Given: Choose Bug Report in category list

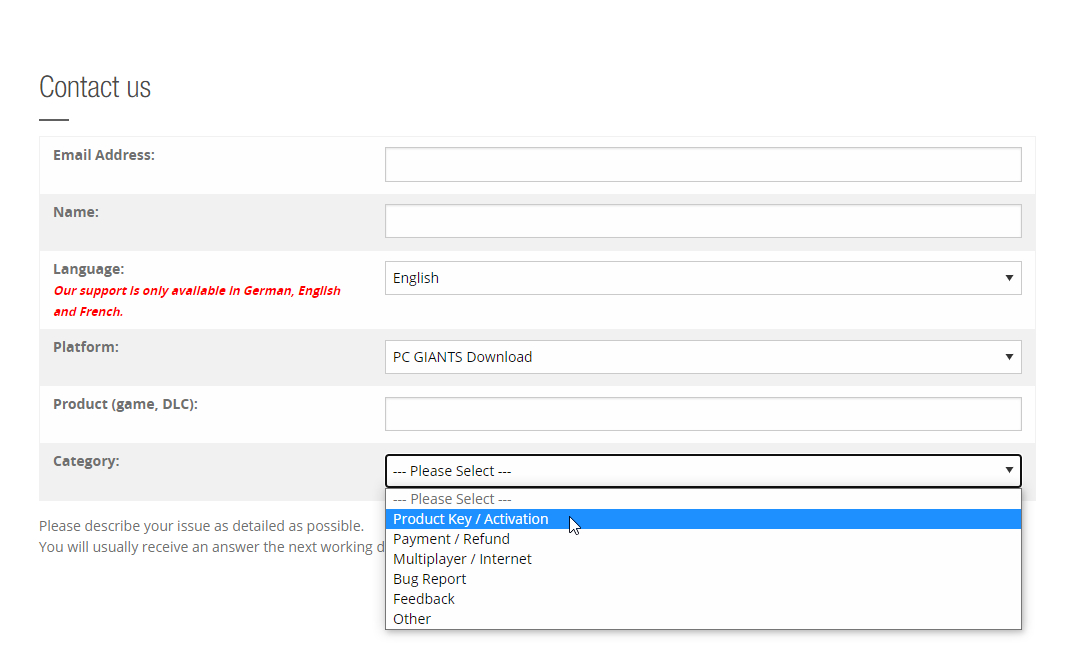Looking at the screenshot, I should [429, 579].
